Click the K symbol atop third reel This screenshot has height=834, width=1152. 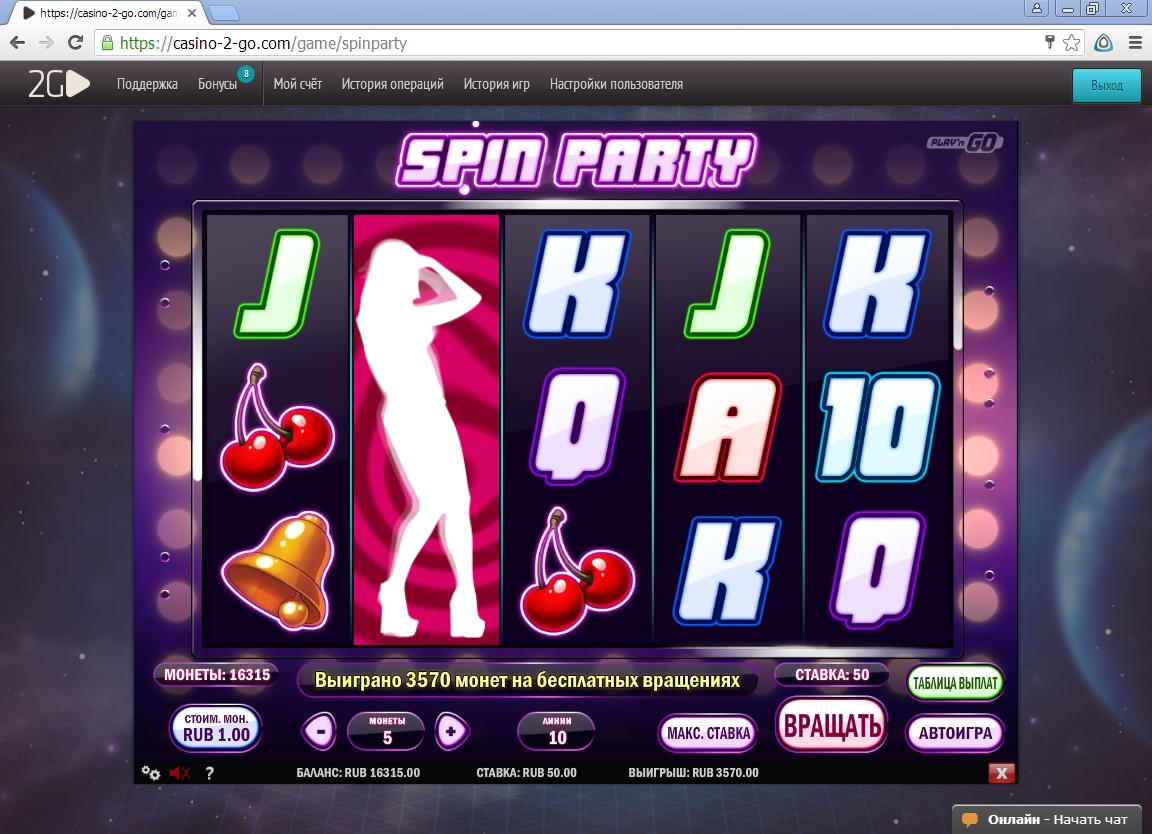[577, 284]
